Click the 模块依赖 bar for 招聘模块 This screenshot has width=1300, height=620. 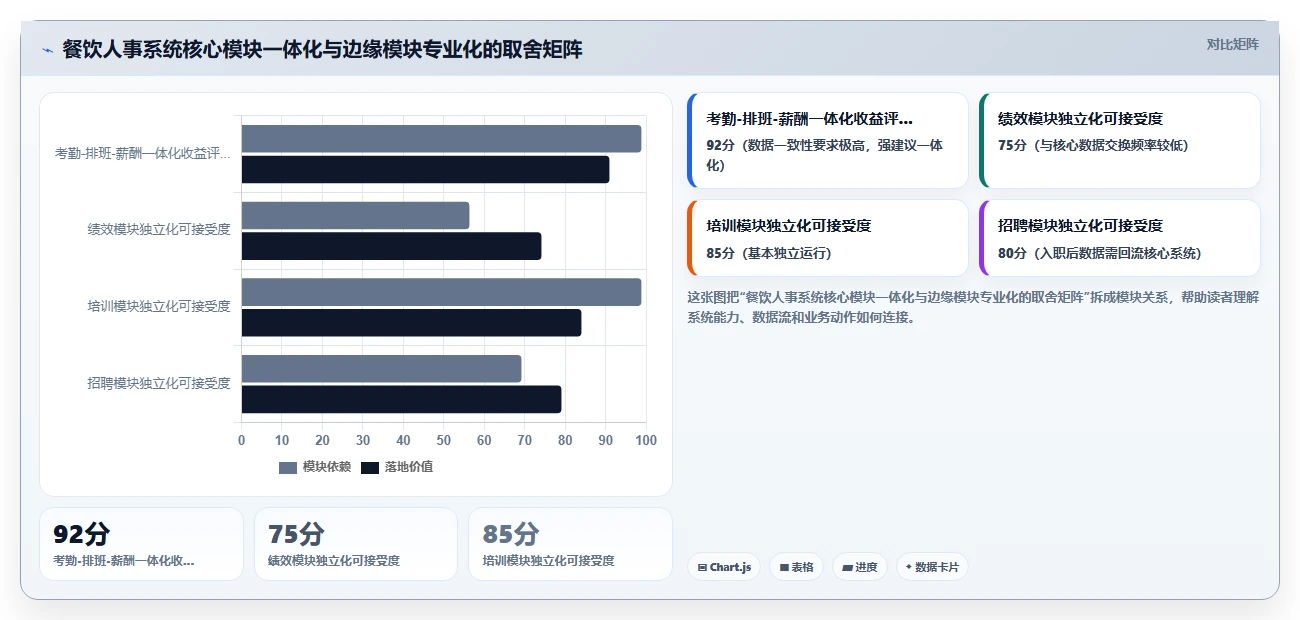(381, 368)
